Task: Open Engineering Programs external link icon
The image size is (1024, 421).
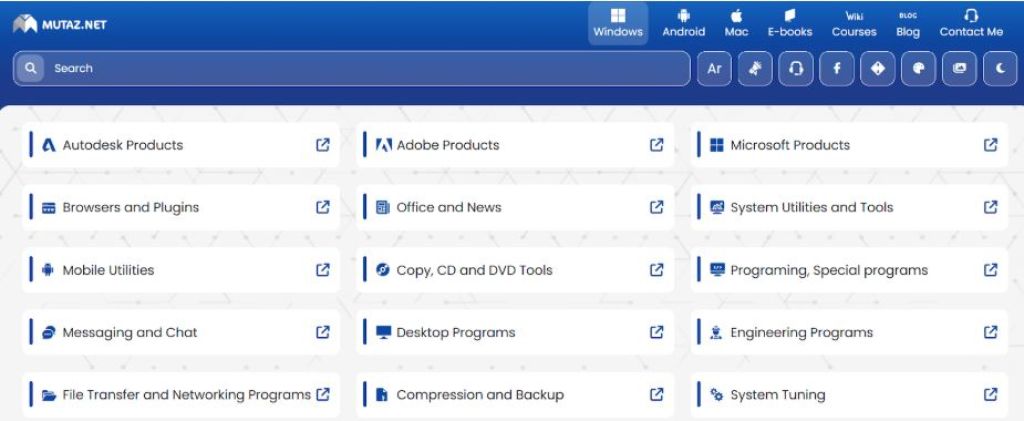Action: (x=990, y=332)
